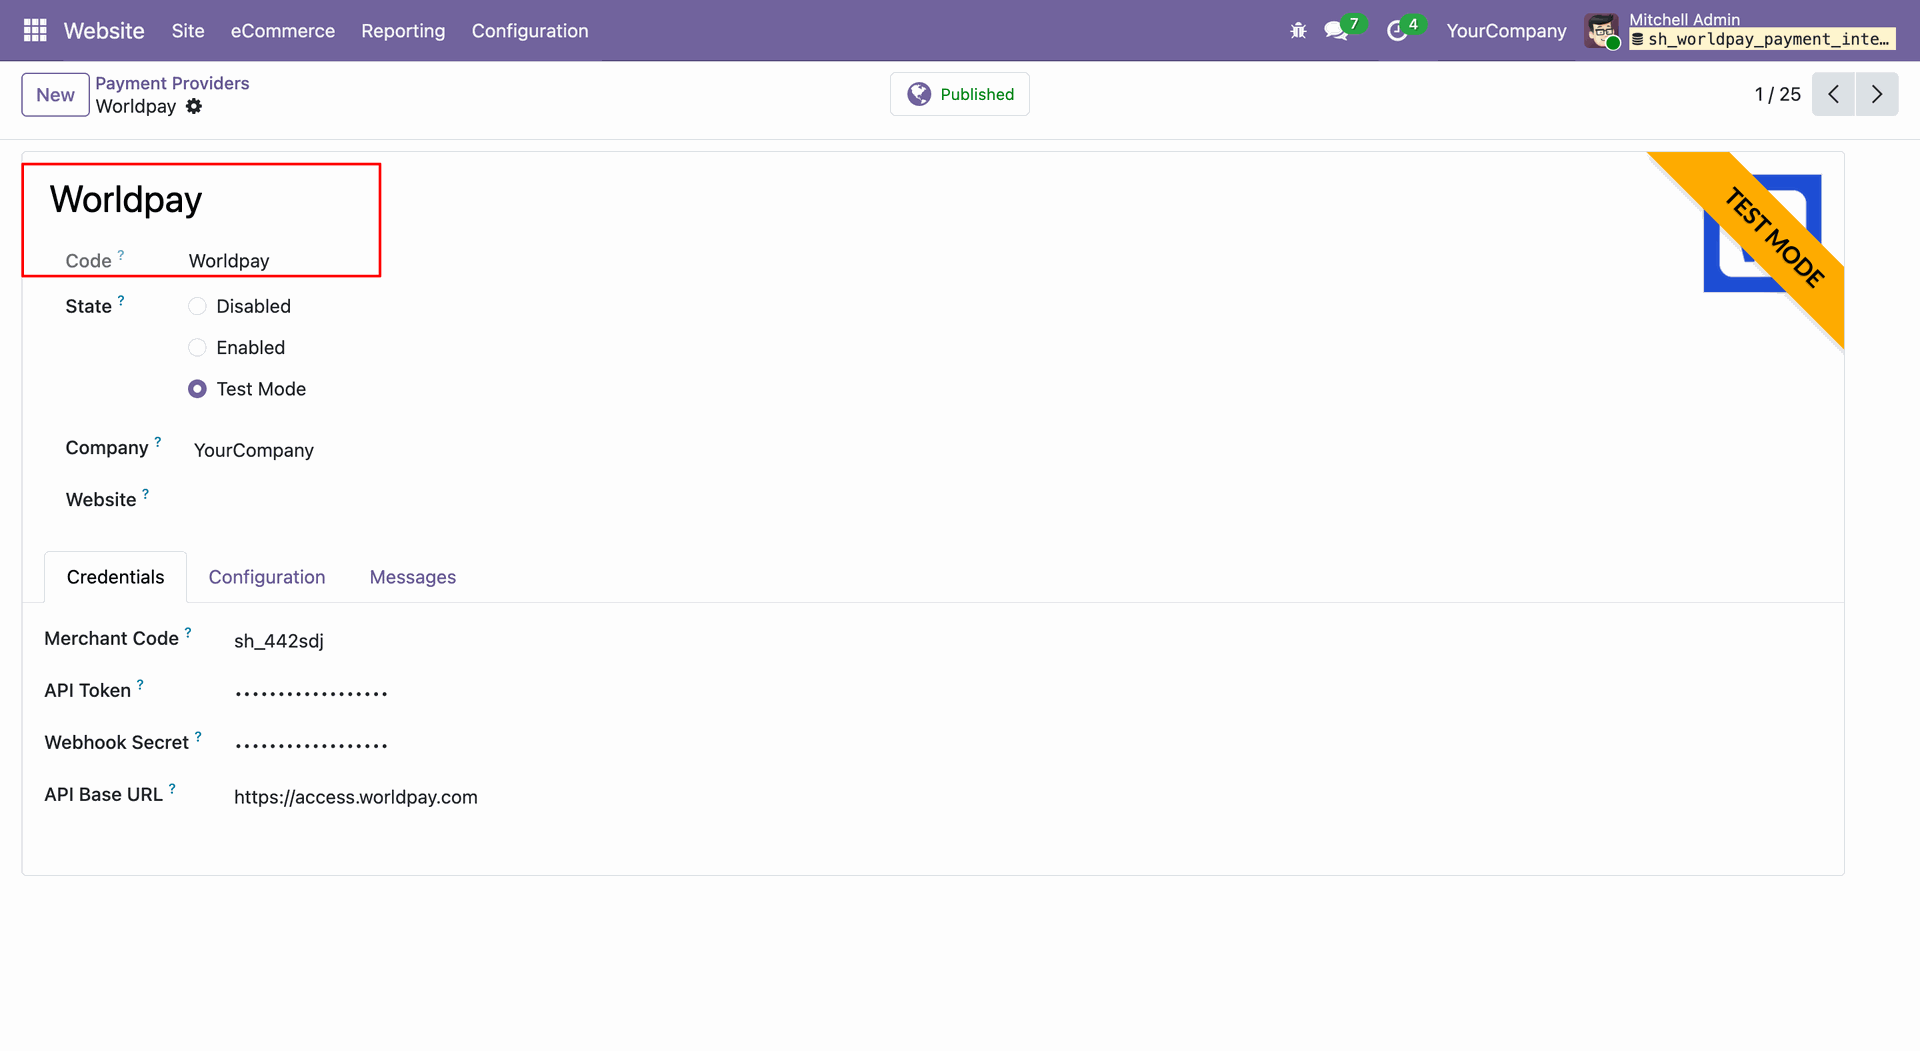
Task: Click the Code value Worldpay
Action: (x=229, y=261)
